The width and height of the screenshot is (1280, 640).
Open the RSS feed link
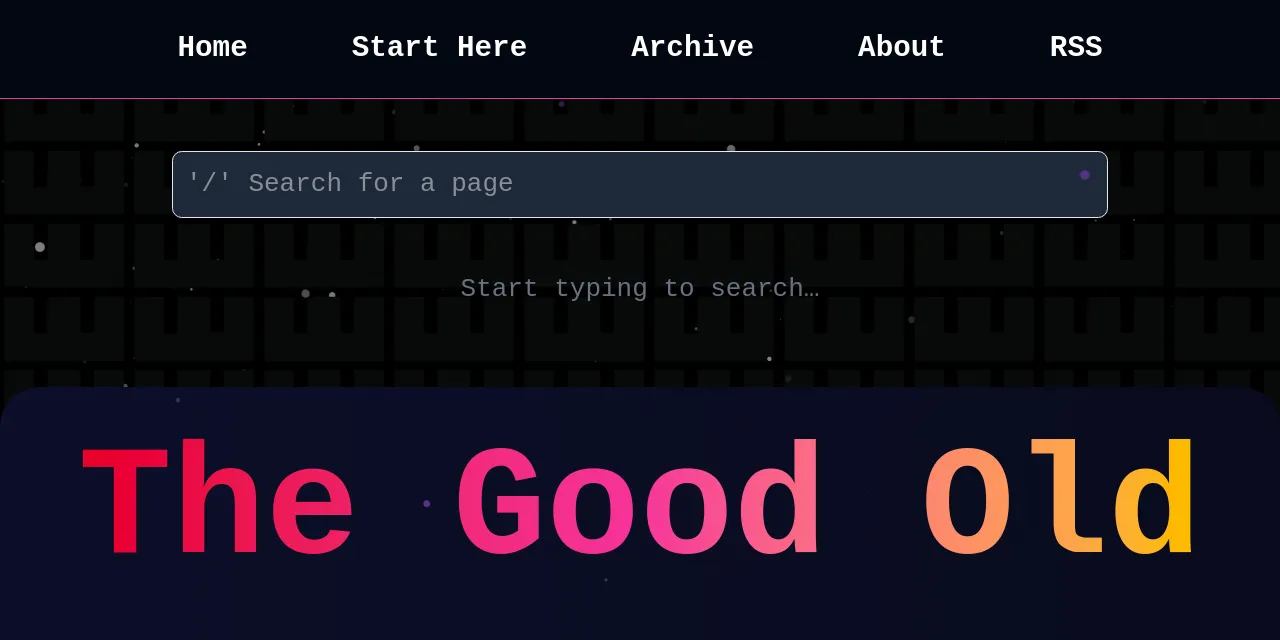pyautogui.click(x=1075, y=47)
